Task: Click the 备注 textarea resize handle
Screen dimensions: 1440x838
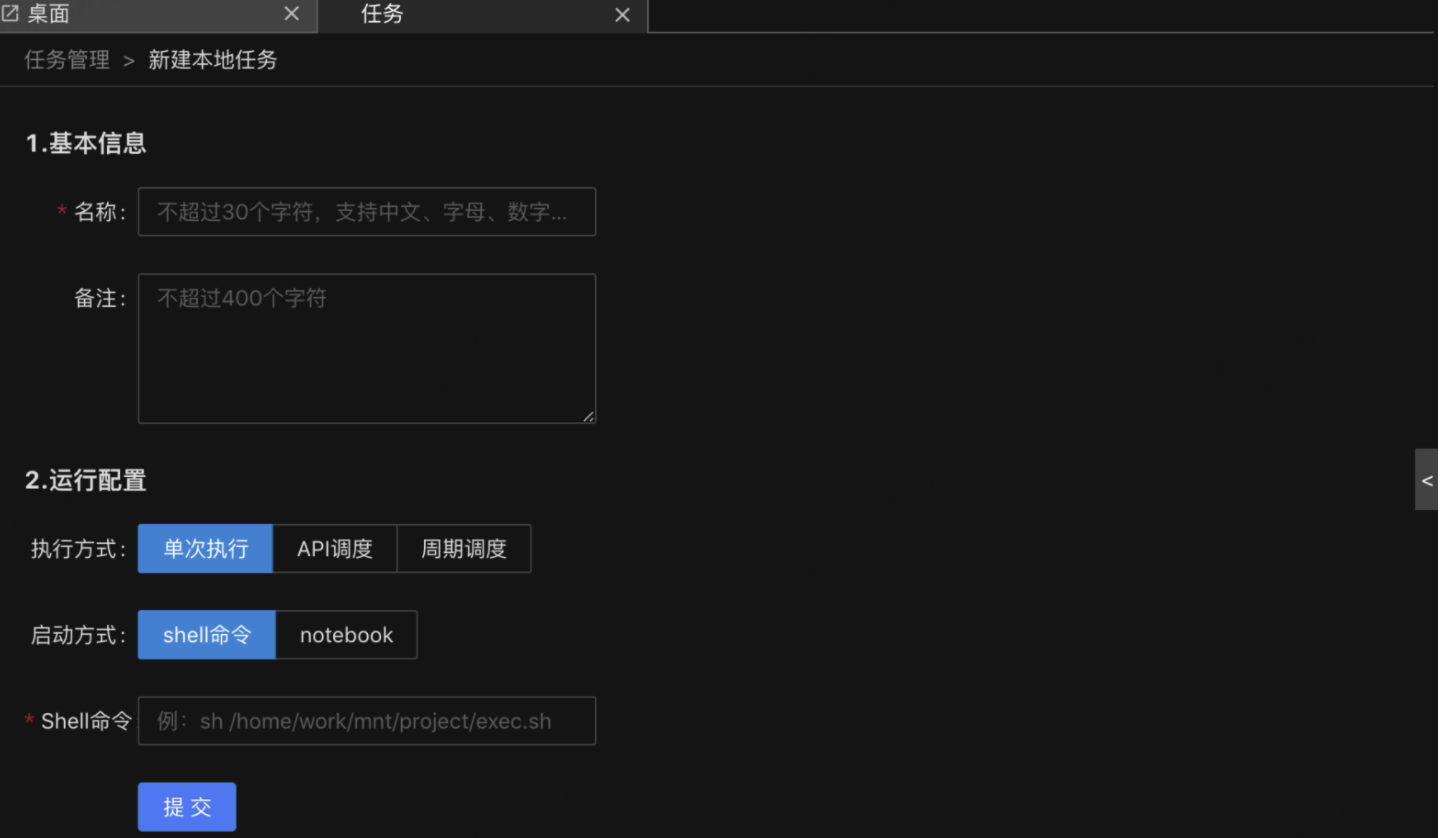Action: (588, 416)
